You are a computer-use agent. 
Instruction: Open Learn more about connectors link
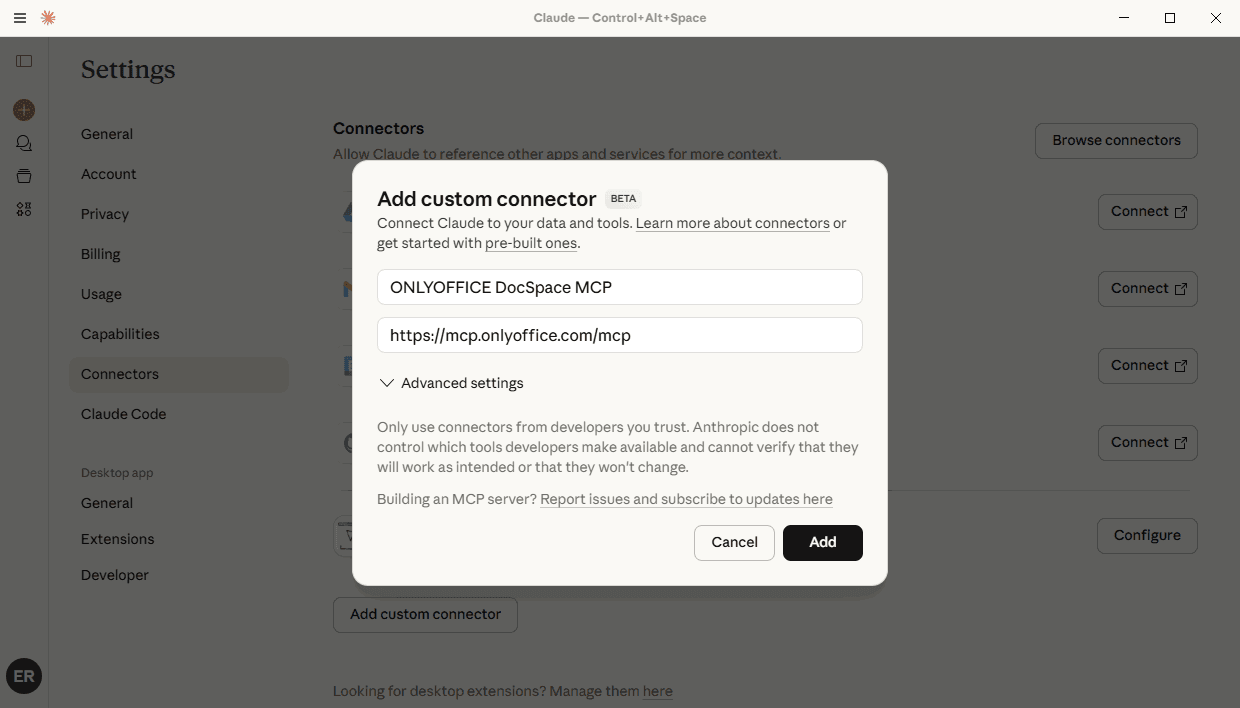coord(732,223)
